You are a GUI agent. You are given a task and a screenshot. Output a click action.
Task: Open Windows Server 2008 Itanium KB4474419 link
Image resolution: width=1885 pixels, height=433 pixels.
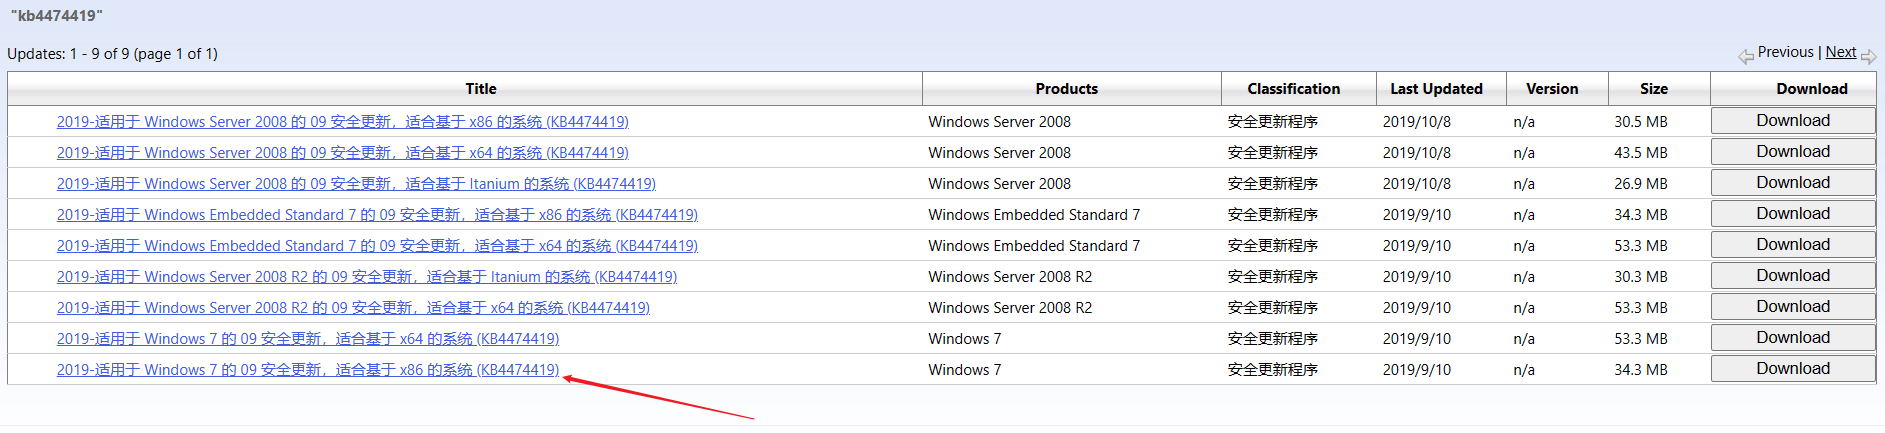(x=356, y=184)
